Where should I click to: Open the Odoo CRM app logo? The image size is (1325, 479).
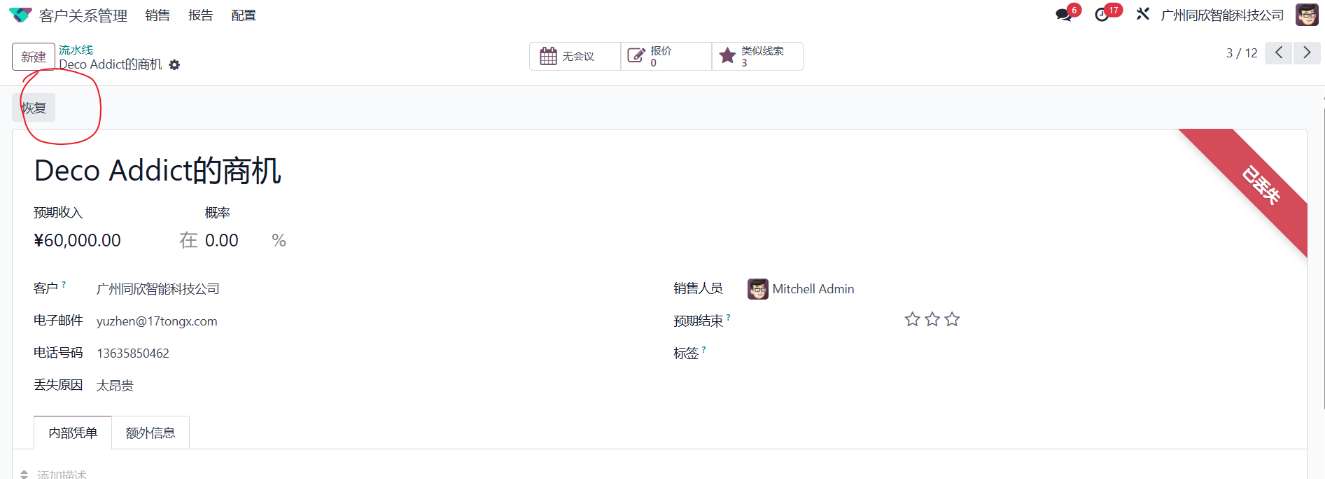(20, 15)
